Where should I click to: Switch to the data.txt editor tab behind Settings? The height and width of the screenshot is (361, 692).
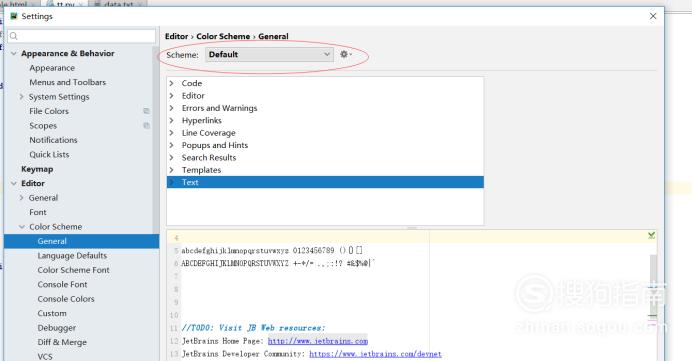click(117, 4)
